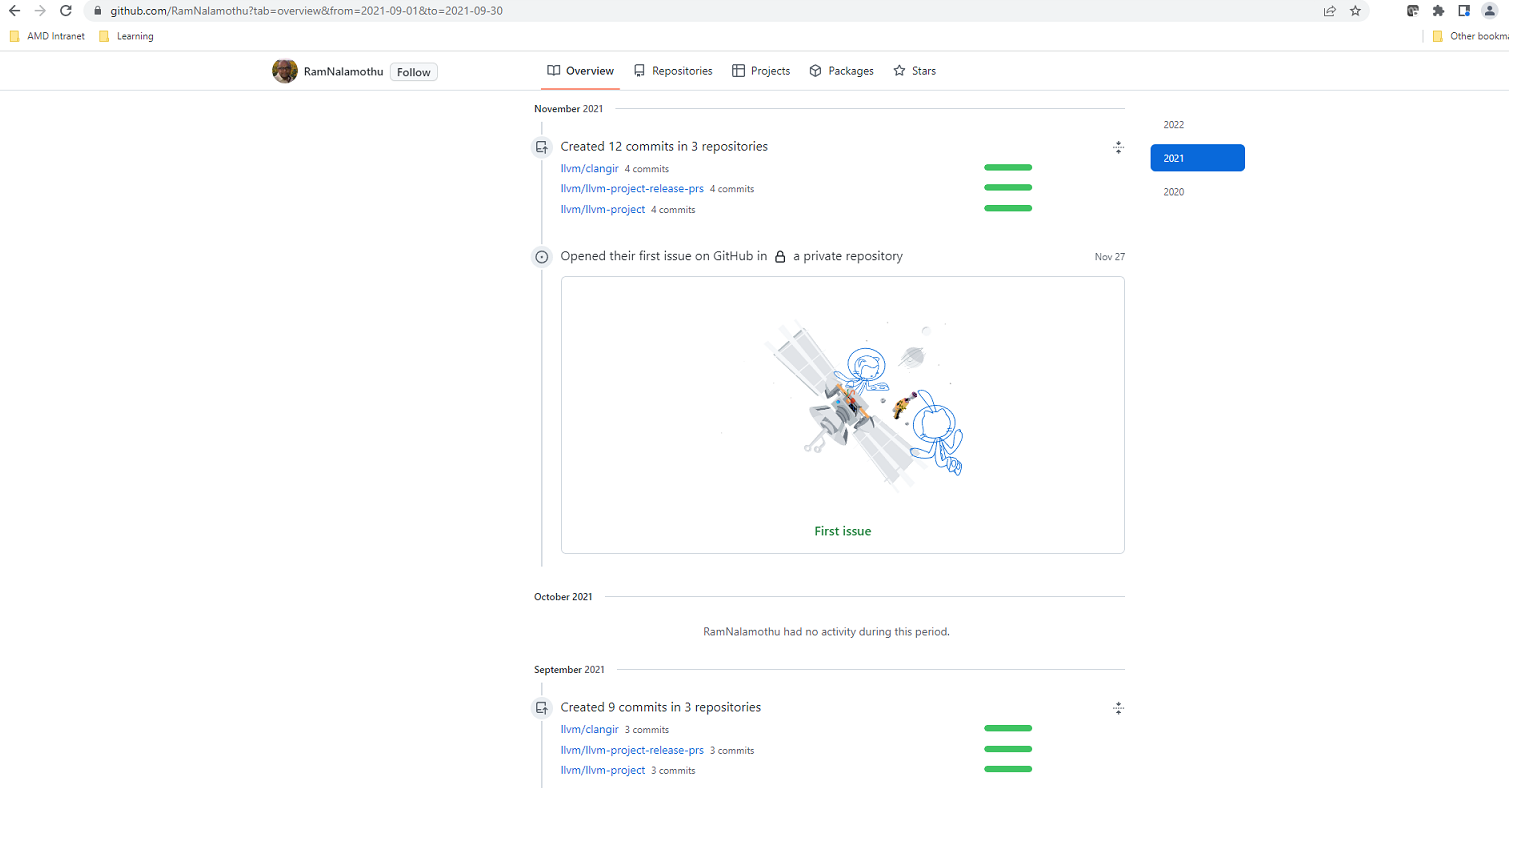
Task: Click the '4 commits' text beside llvm/clangir
Action: click(647, 169)
